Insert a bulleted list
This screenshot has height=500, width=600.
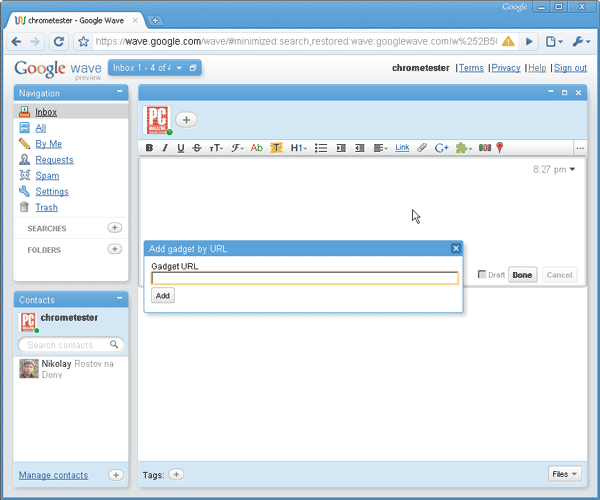click(321, 148)
